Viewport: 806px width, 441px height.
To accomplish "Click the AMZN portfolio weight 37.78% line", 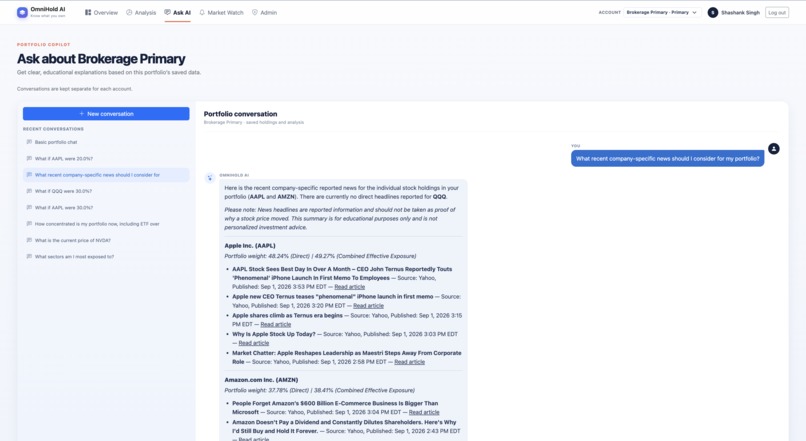I will coord(319,390).
